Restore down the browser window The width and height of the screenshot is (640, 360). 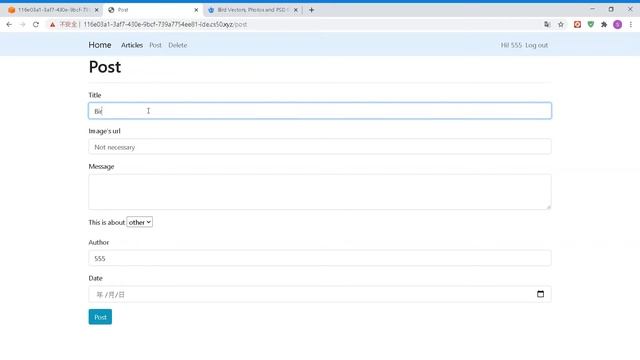(611, 9)
